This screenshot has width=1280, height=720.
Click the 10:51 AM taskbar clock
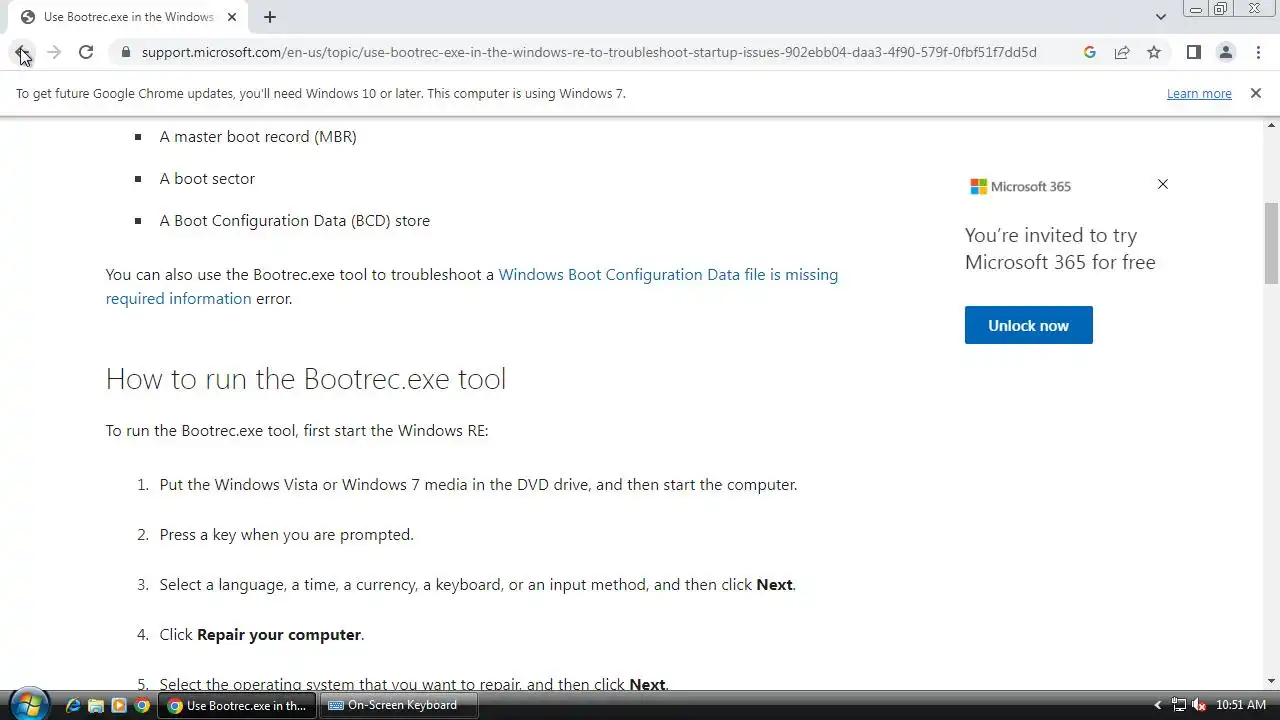1241,705
